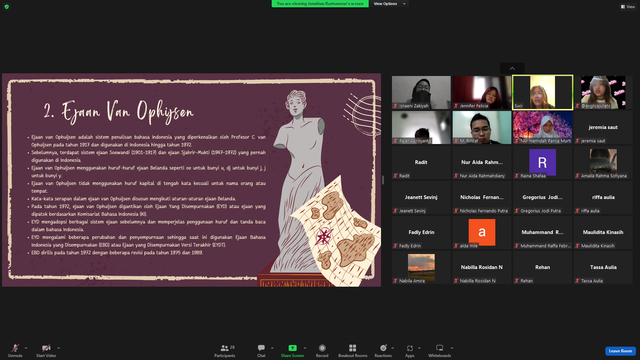Click the jeremia saut participant tile
Screen dimensions: 640x360
(x=603, y=127)
